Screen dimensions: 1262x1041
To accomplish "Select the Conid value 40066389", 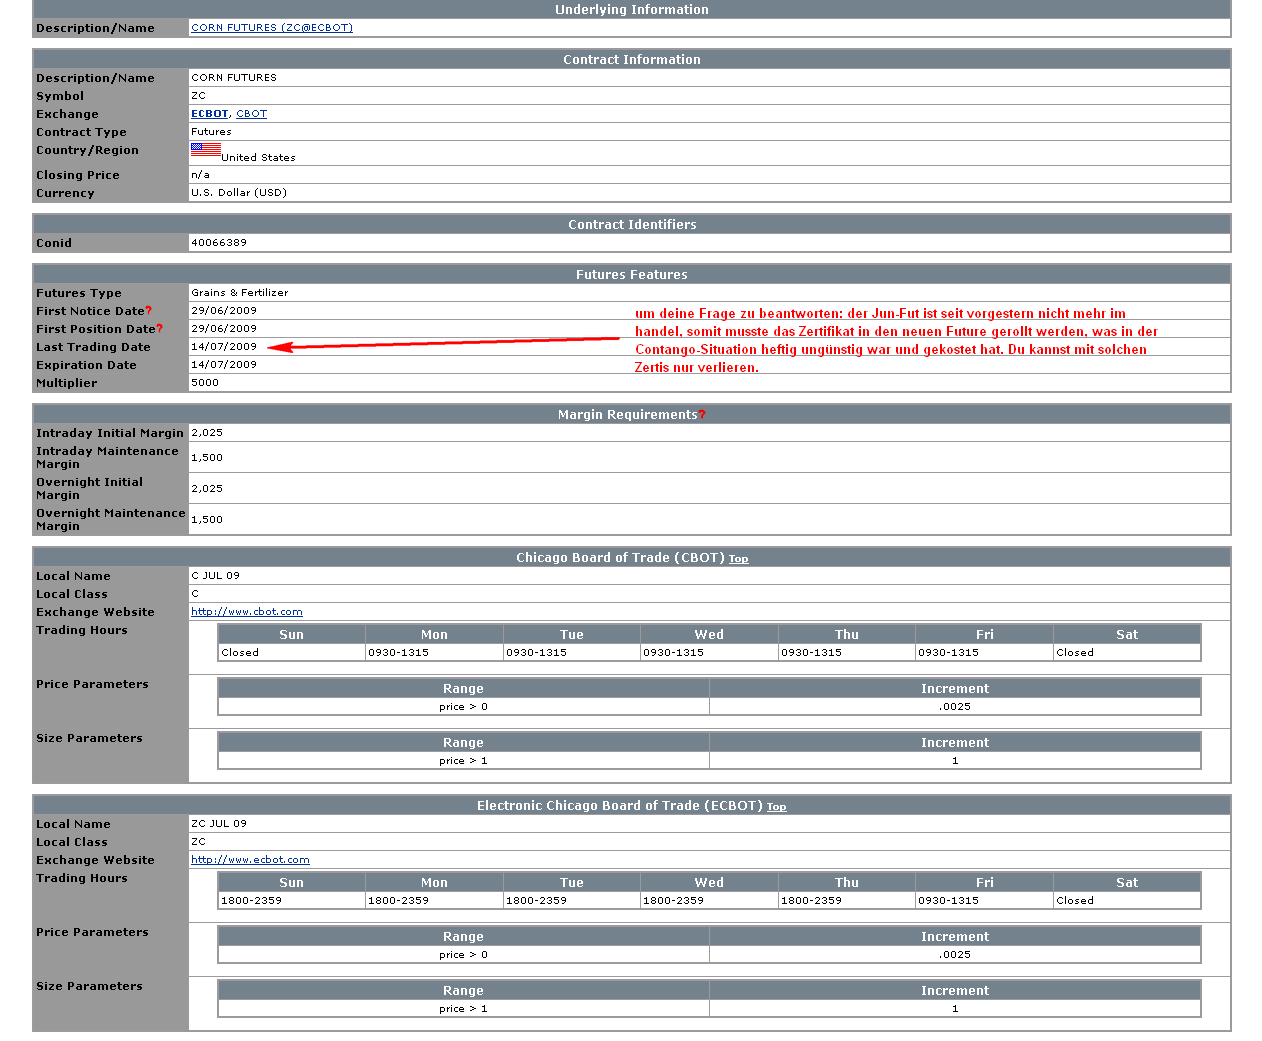I will pyautogui.click(x=219, y=243).
